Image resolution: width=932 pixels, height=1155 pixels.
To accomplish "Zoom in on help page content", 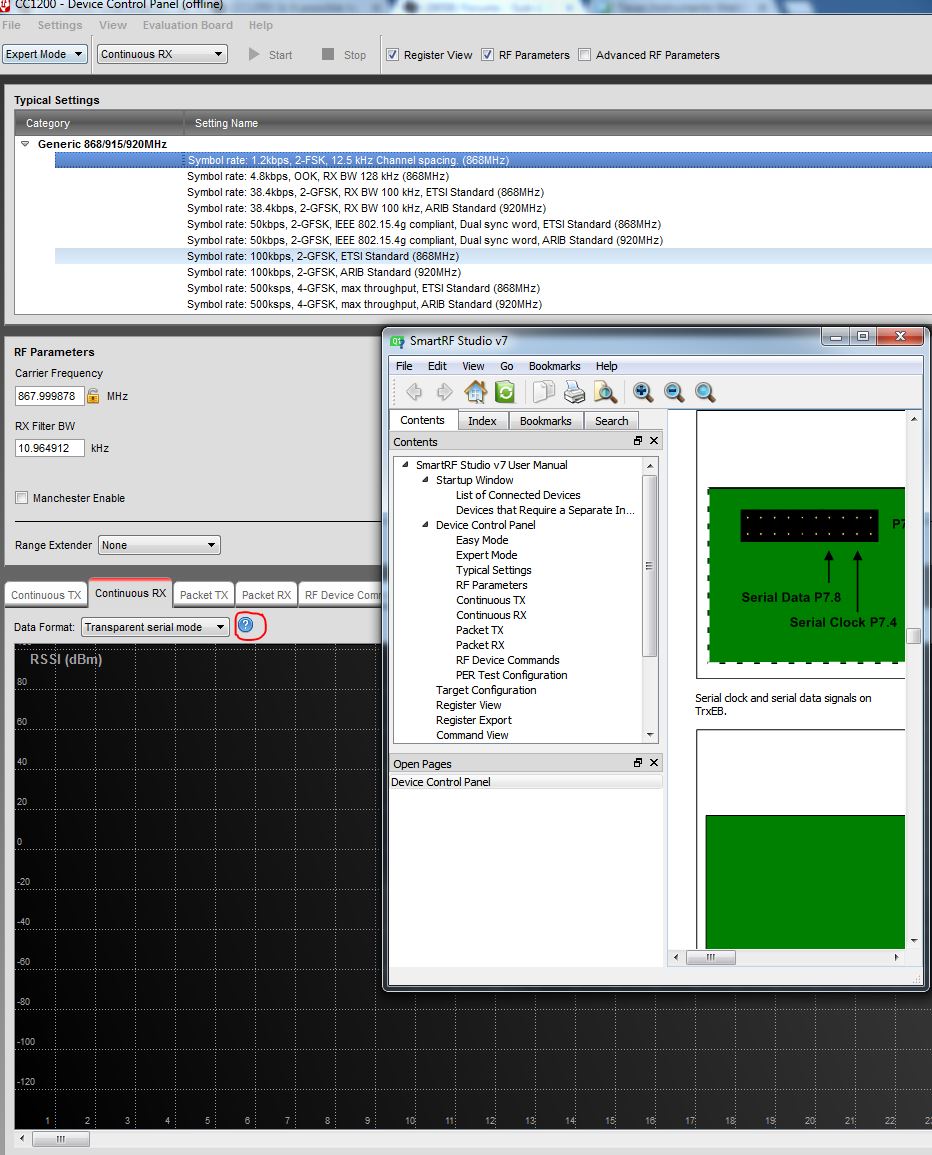I will point(642,392).
